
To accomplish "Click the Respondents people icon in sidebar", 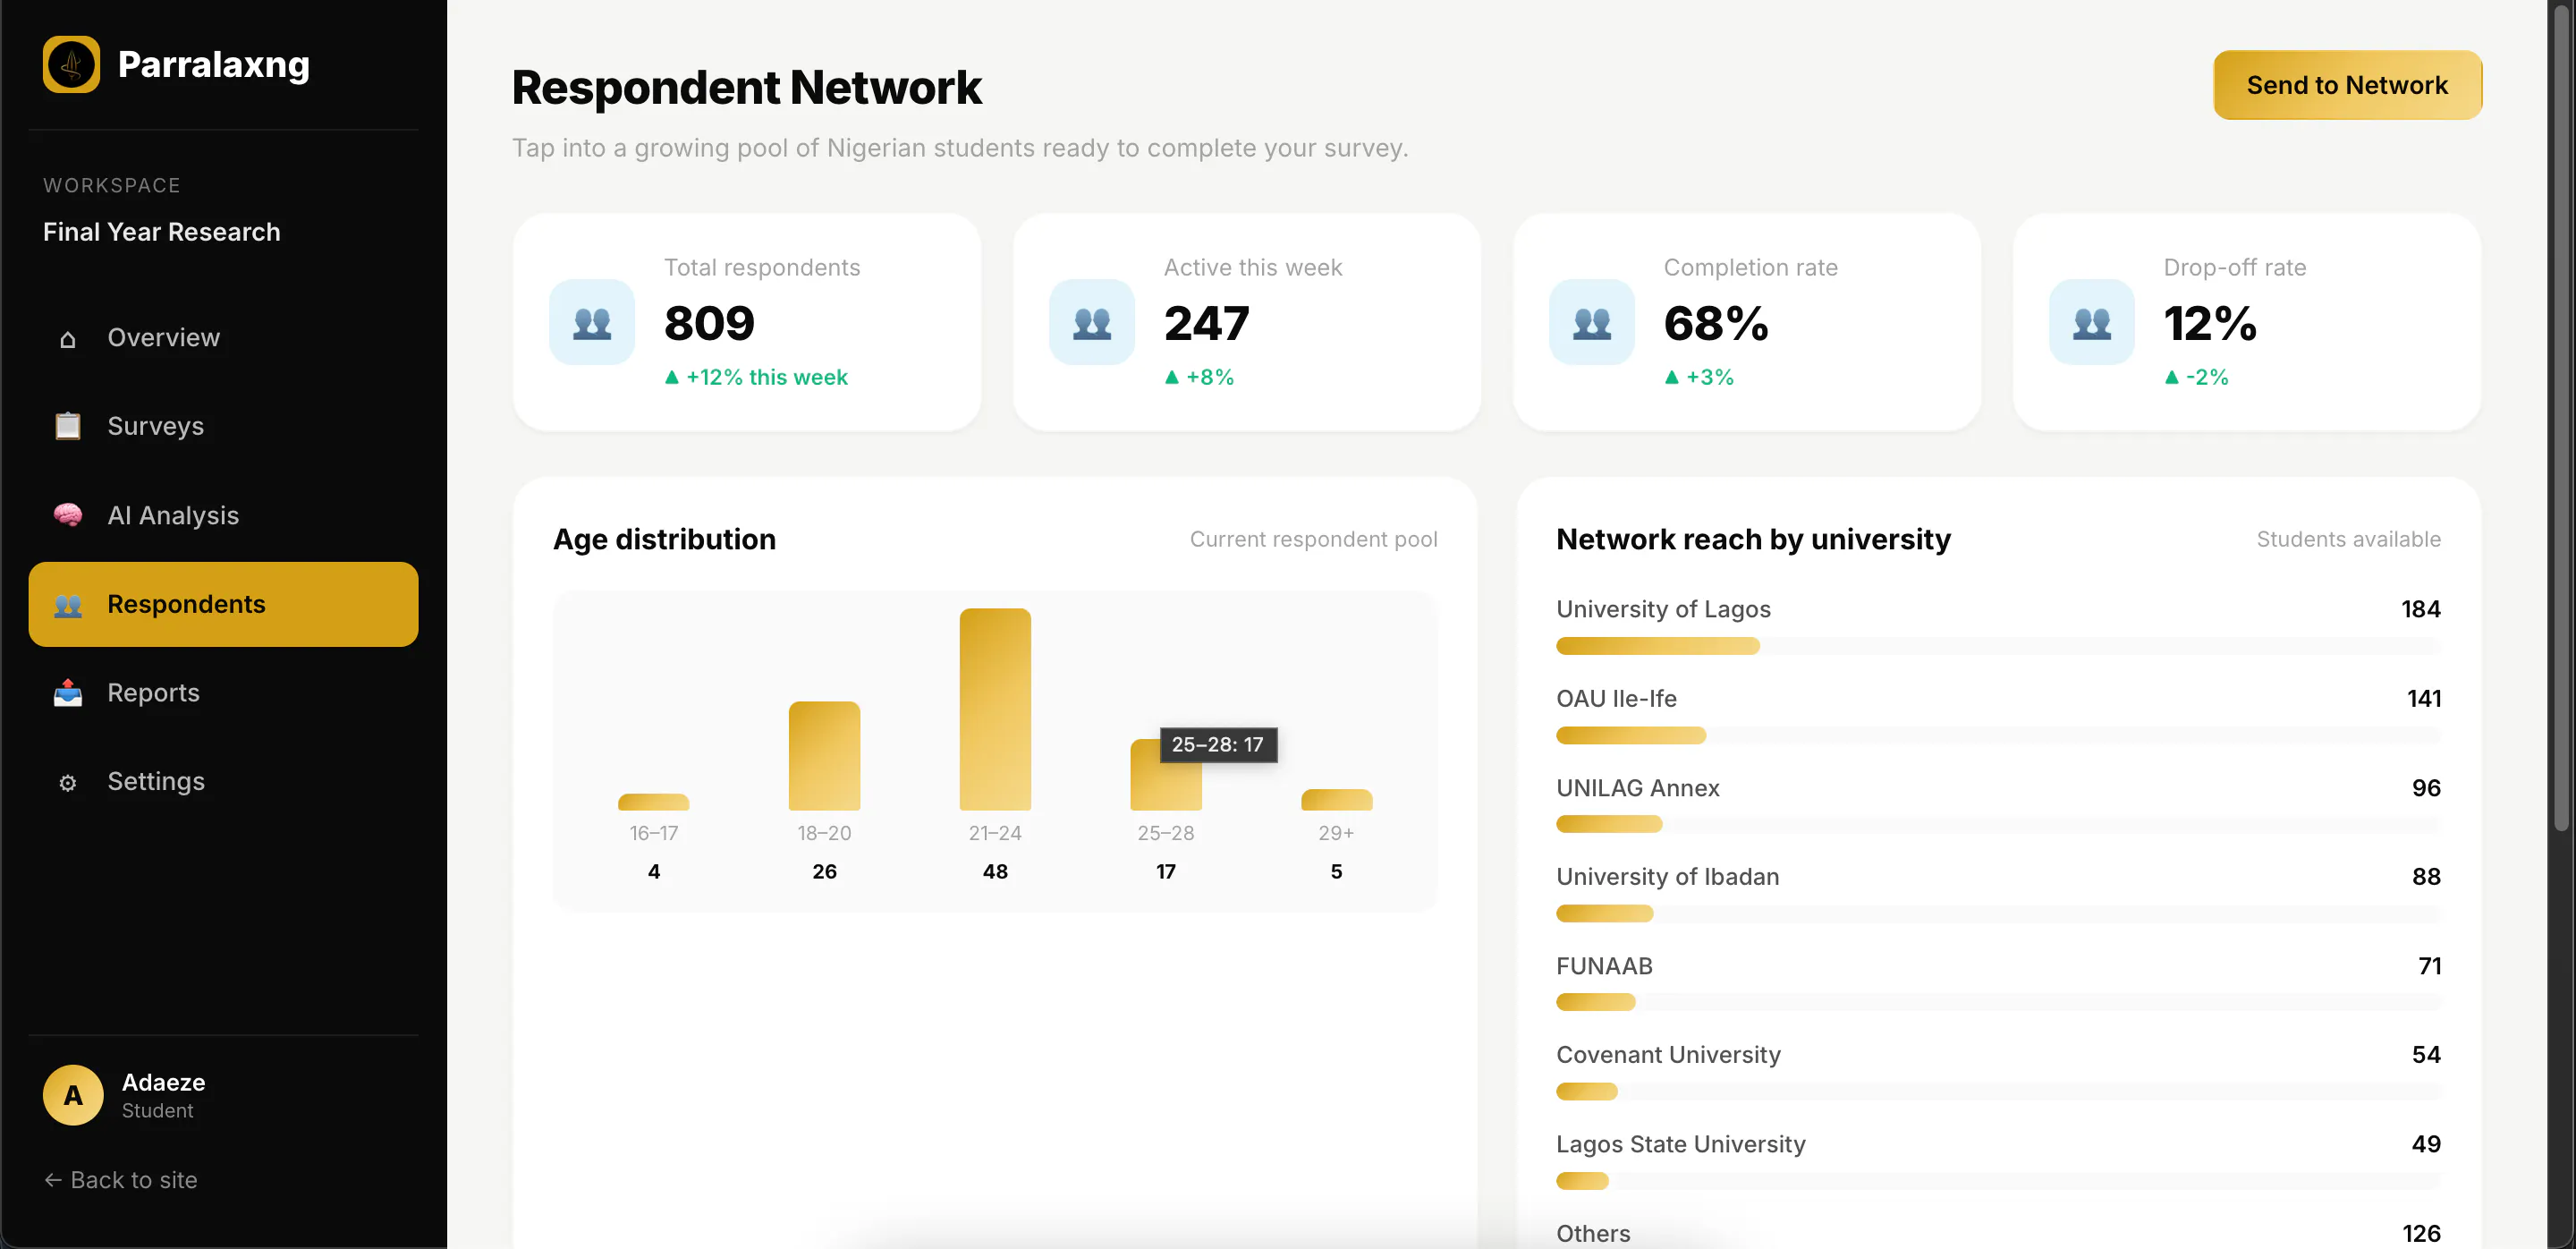I will pyautogui.click(x=68, y=605).
